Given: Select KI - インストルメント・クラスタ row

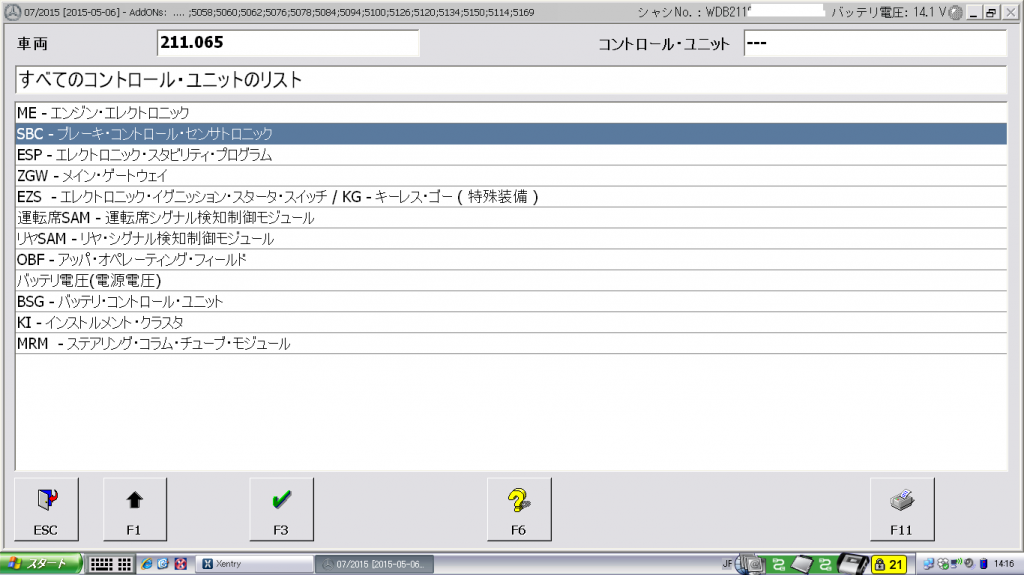Looking at the screenshot, I should (511, 322).
